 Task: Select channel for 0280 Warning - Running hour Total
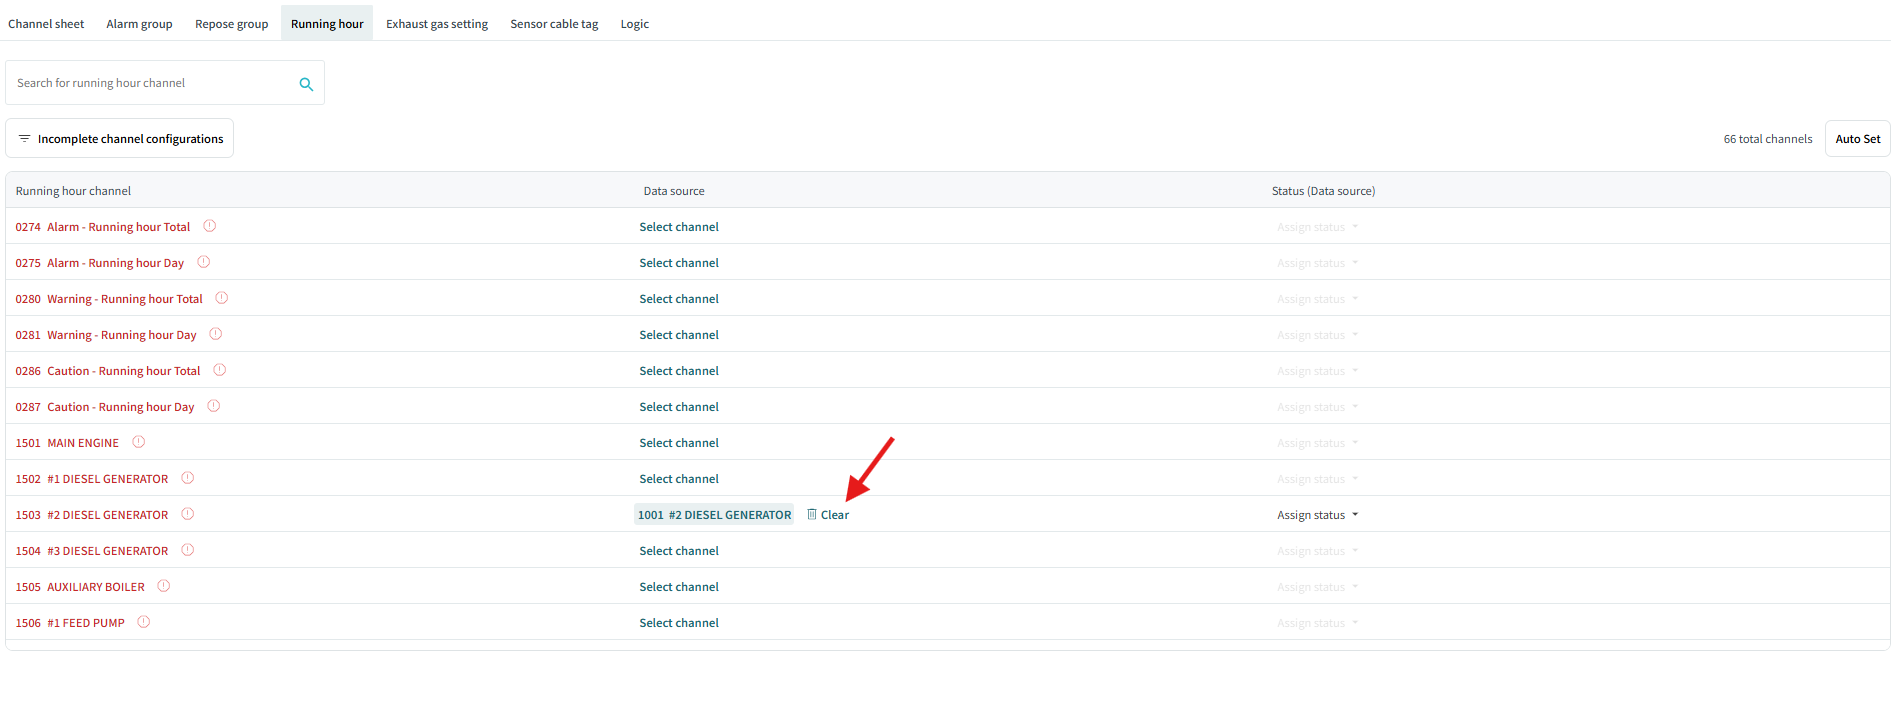[679, 299]
